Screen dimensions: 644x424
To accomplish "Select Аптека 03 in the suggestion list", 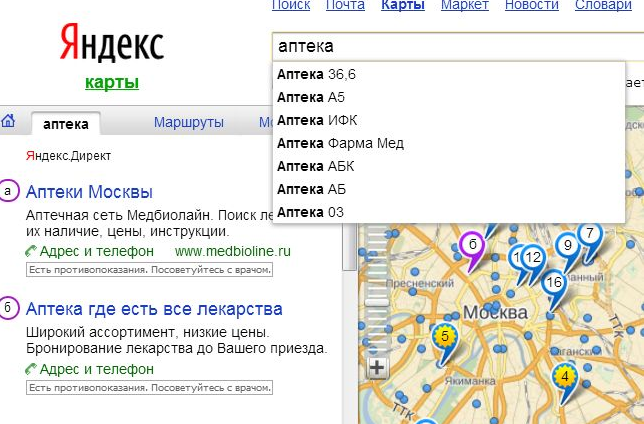I will coord(310,212).
